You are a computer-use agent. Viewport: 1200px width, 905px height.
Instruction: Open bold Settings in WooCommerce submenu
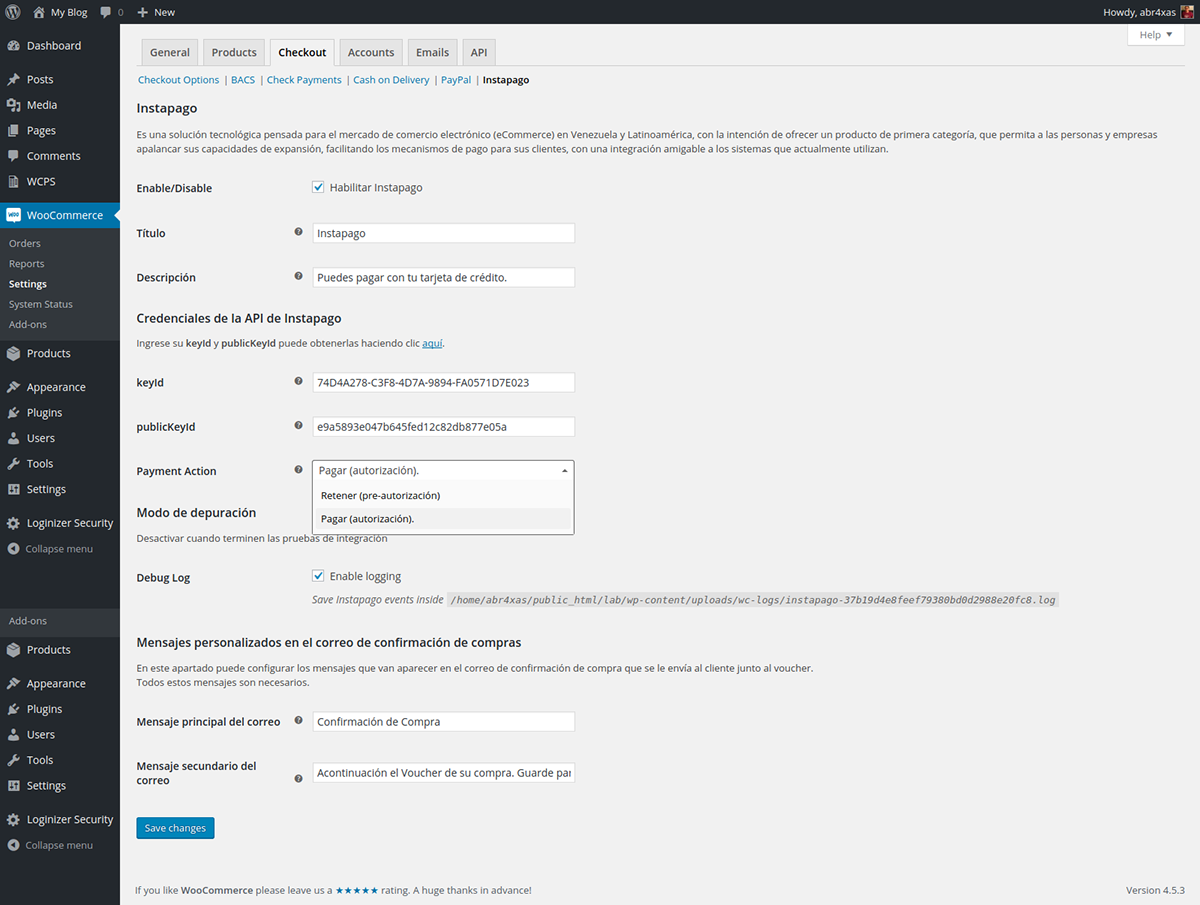point(28,284)
